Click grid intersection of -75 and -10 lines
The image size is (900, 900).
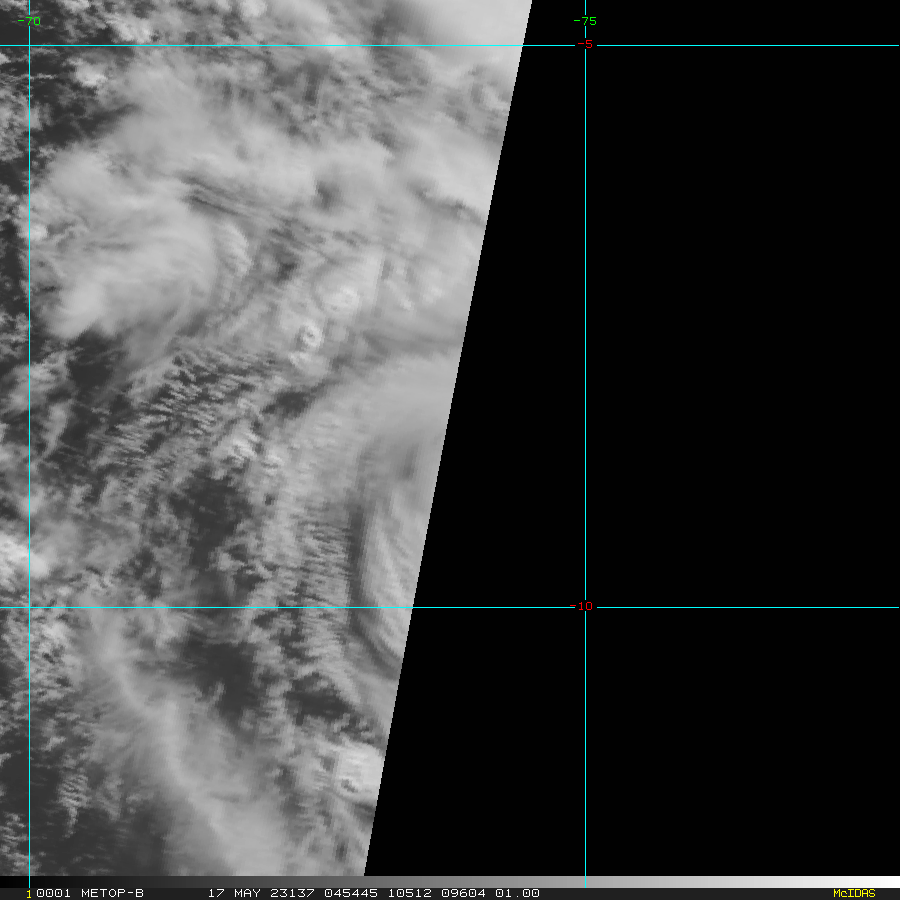coord(585,606)
